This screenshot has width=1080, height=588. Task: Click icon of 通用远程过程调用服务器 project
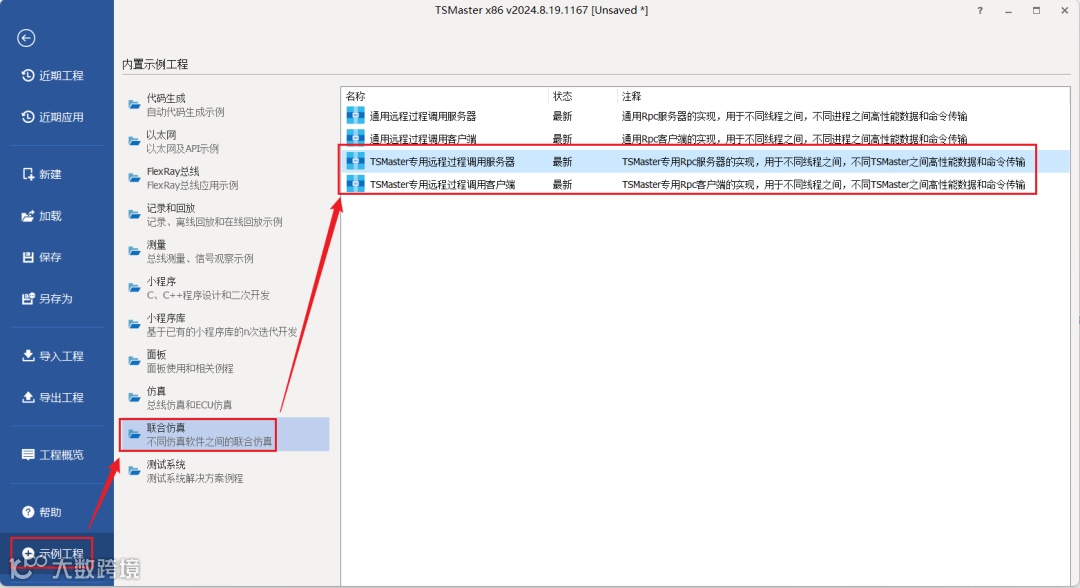tap(355, 116)
